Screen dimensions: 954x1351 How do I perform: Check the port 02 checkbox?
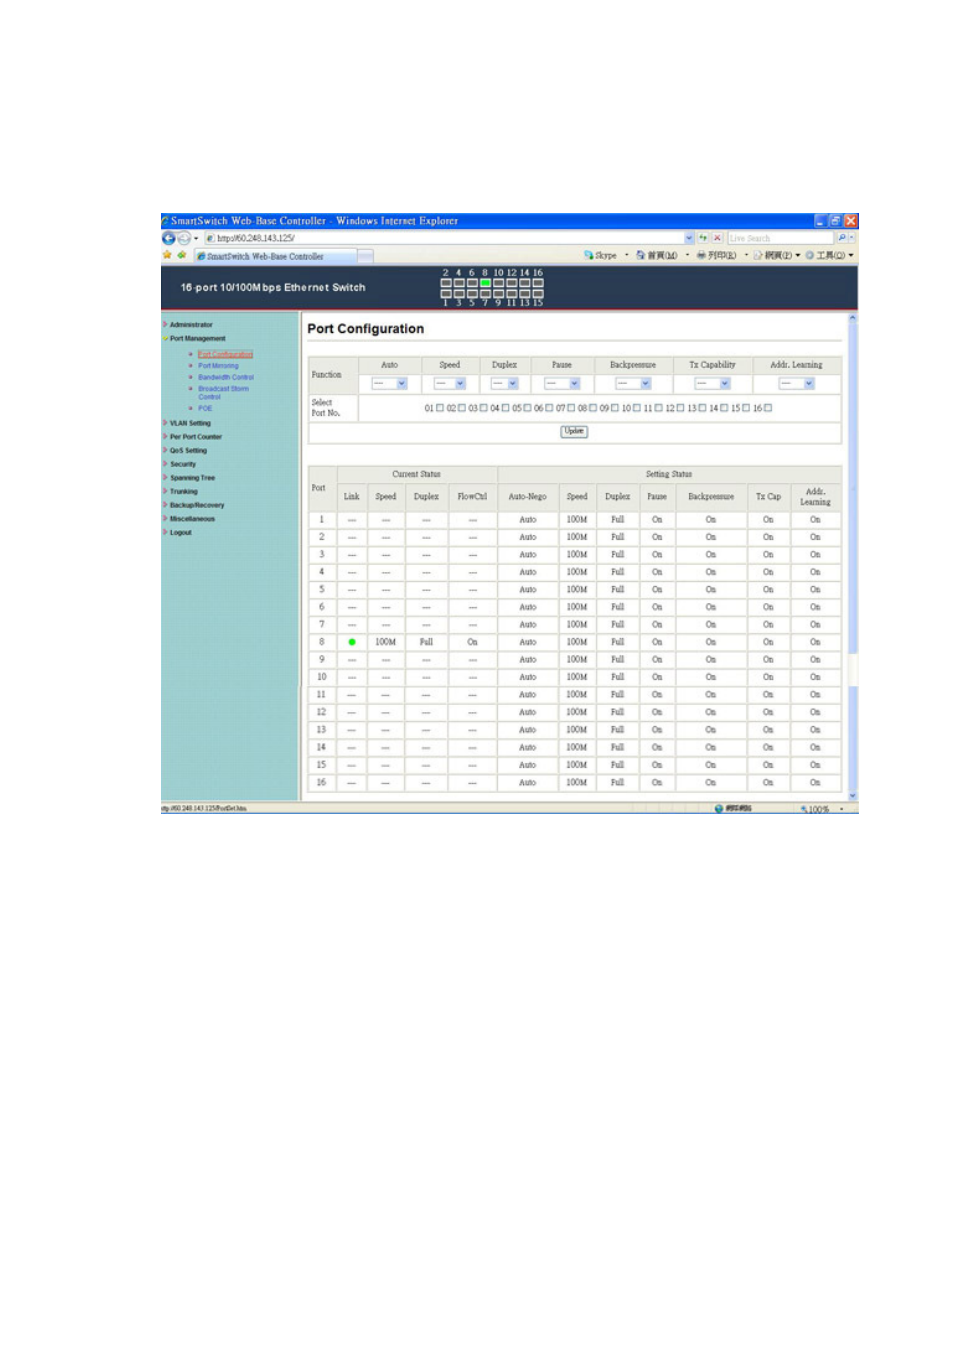pos(462,408)
